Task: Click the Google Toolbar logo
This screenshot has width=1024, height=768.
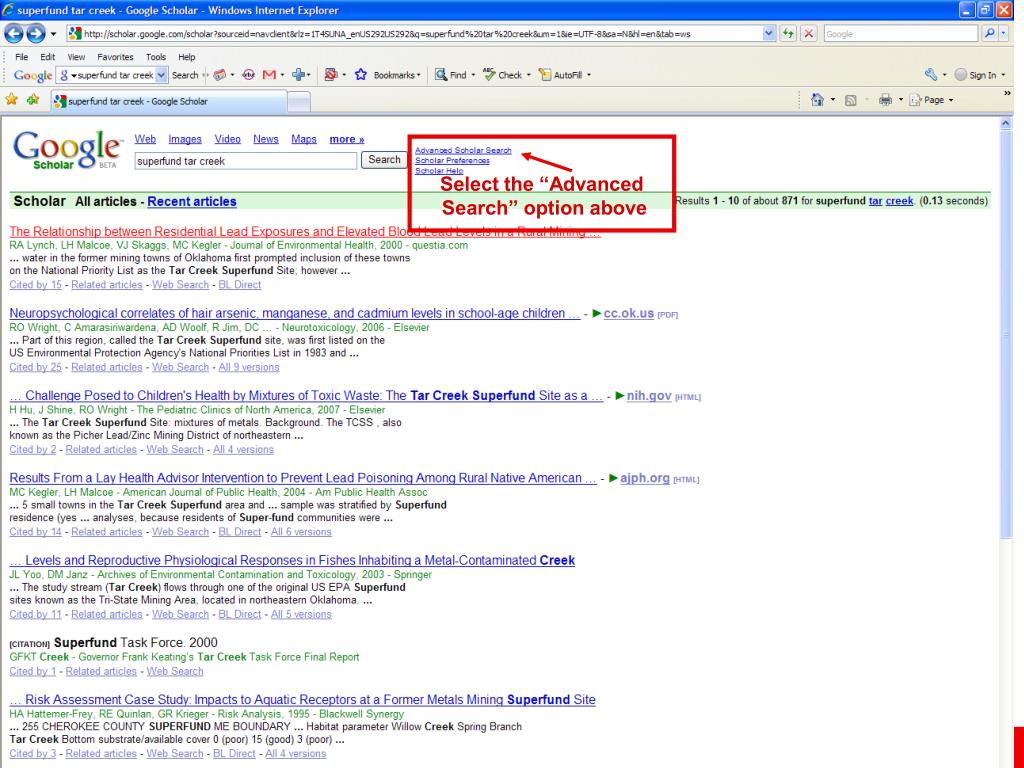Action: (x=33, y=75)
